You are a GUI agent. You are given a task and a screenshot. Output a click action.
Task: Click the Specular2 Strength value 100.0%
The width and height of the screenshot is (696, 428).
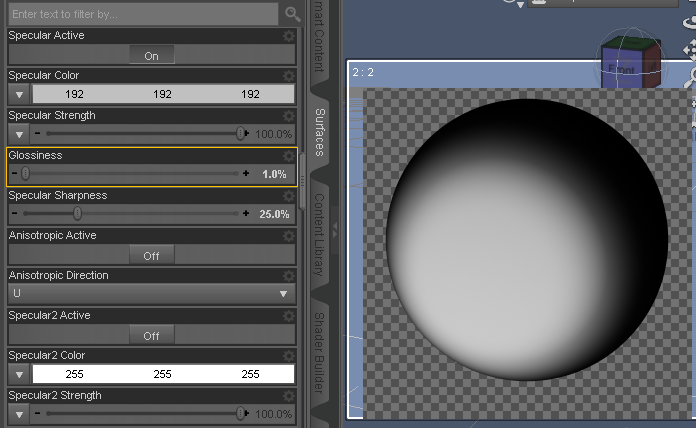(273, 414)
